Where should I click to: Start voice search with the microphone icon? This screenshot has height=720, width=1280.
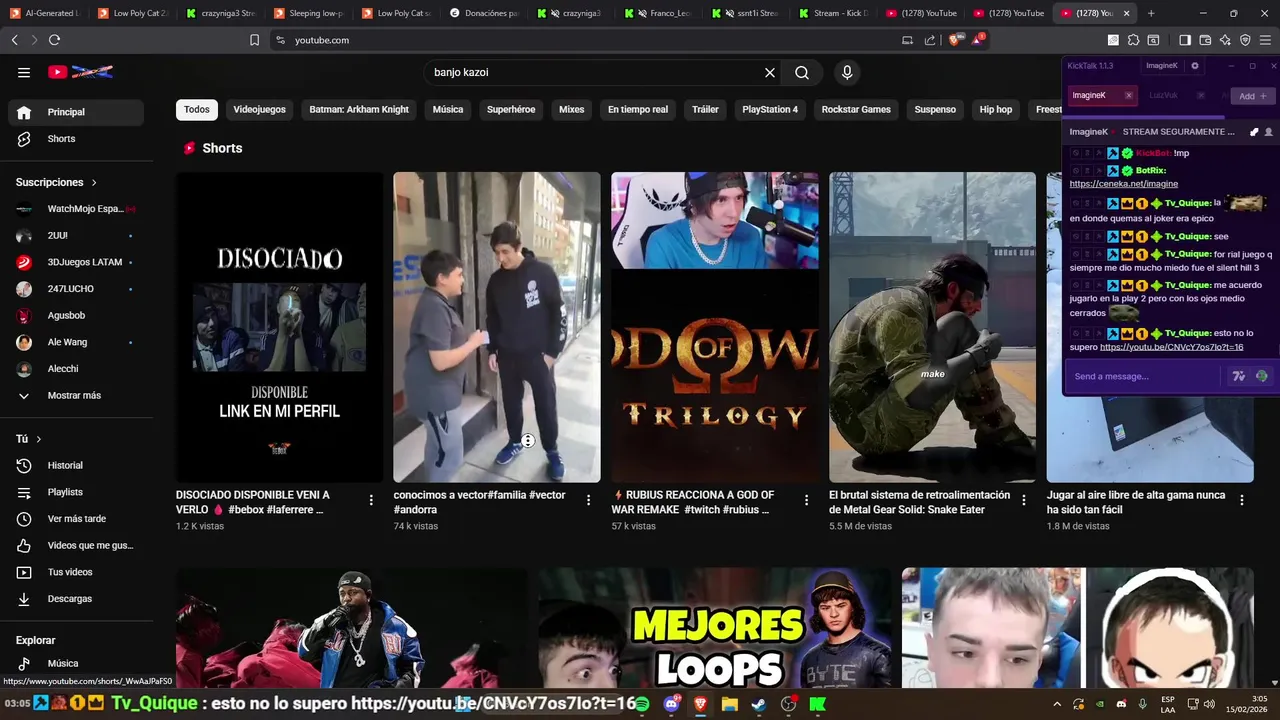pyautogui.click(x=847, y=72)
